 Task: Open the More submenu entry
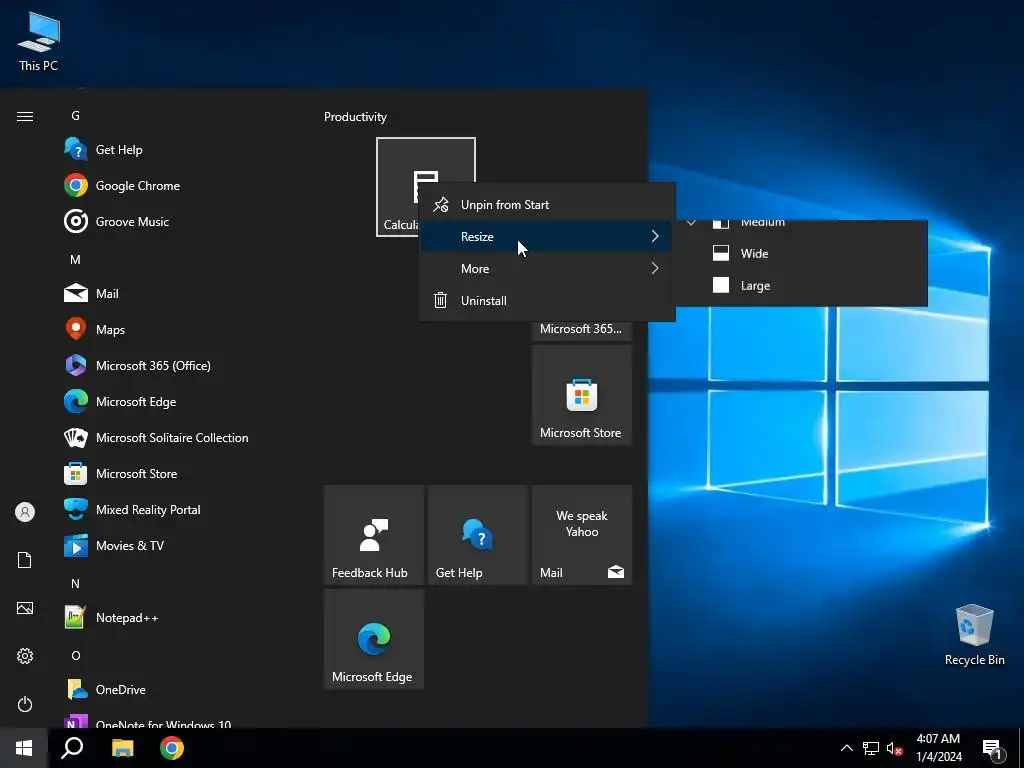point(547,268)
